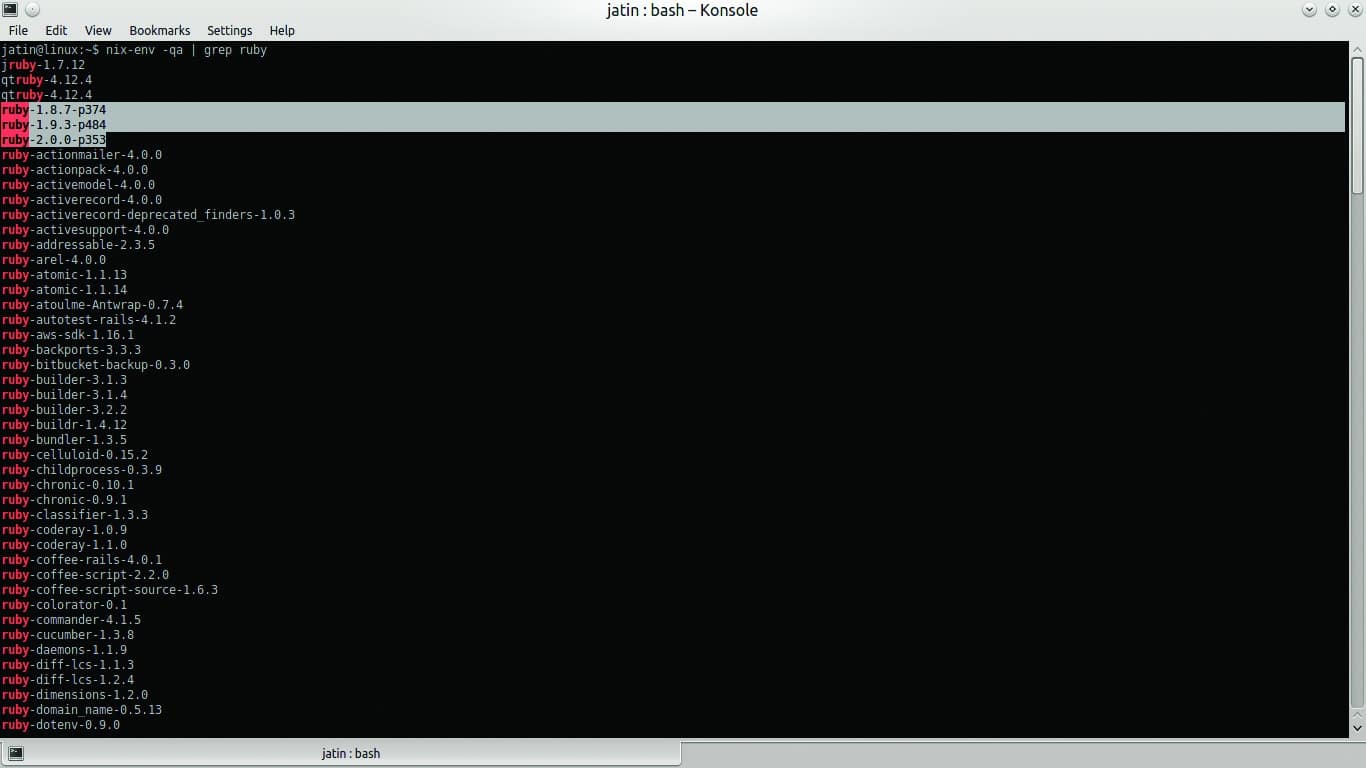The width and height of the screenshot is (1366, 768).
Task: Click the line 'ruby-actionpack-4.0.0'
Action: [x=75, y=170]
